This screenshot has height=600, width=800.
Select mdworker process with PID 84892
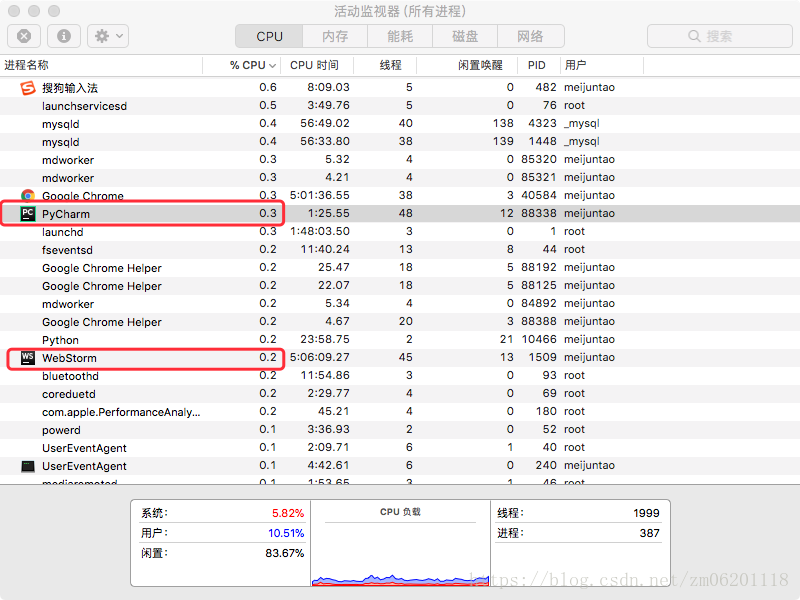pos(400,304)
